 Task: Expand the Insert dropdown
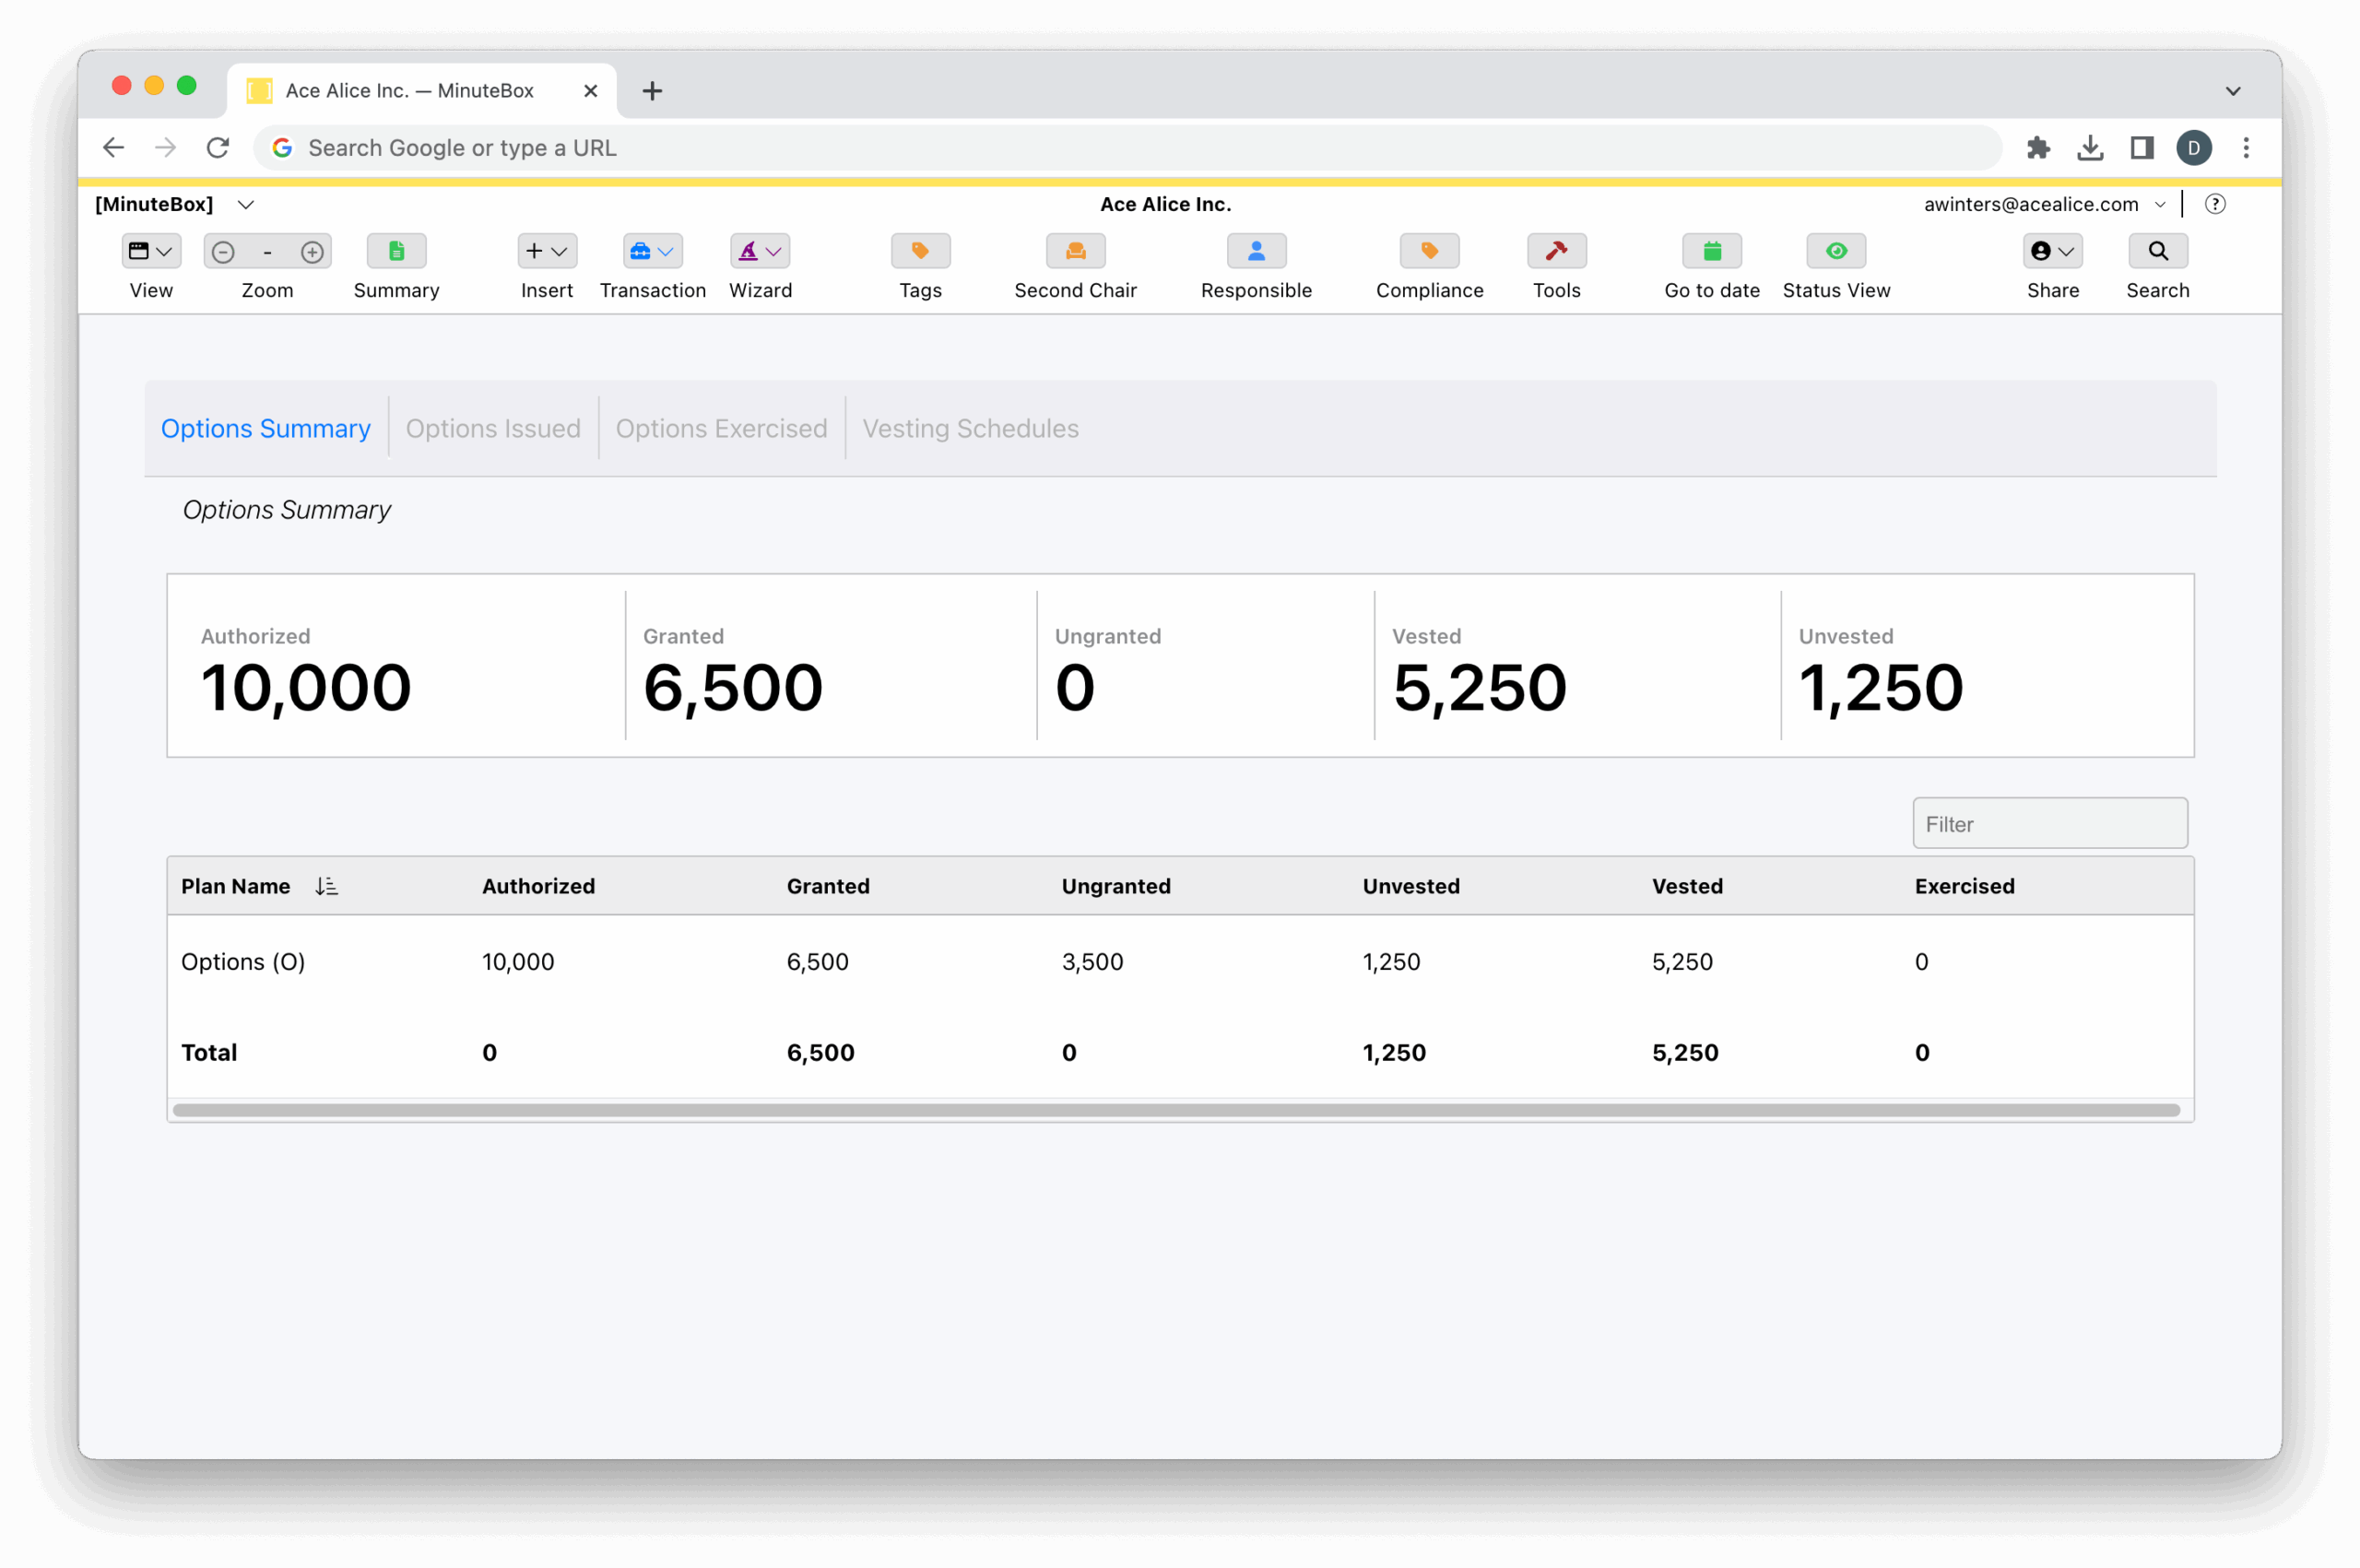coord(546,251)
